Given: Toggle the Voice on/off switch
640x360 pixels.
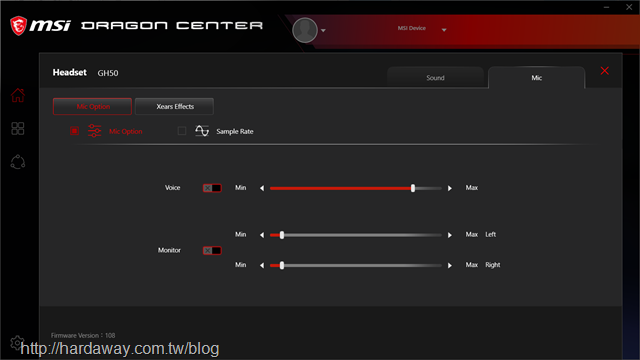Looking at the screenshot, I should coord(212,188).
